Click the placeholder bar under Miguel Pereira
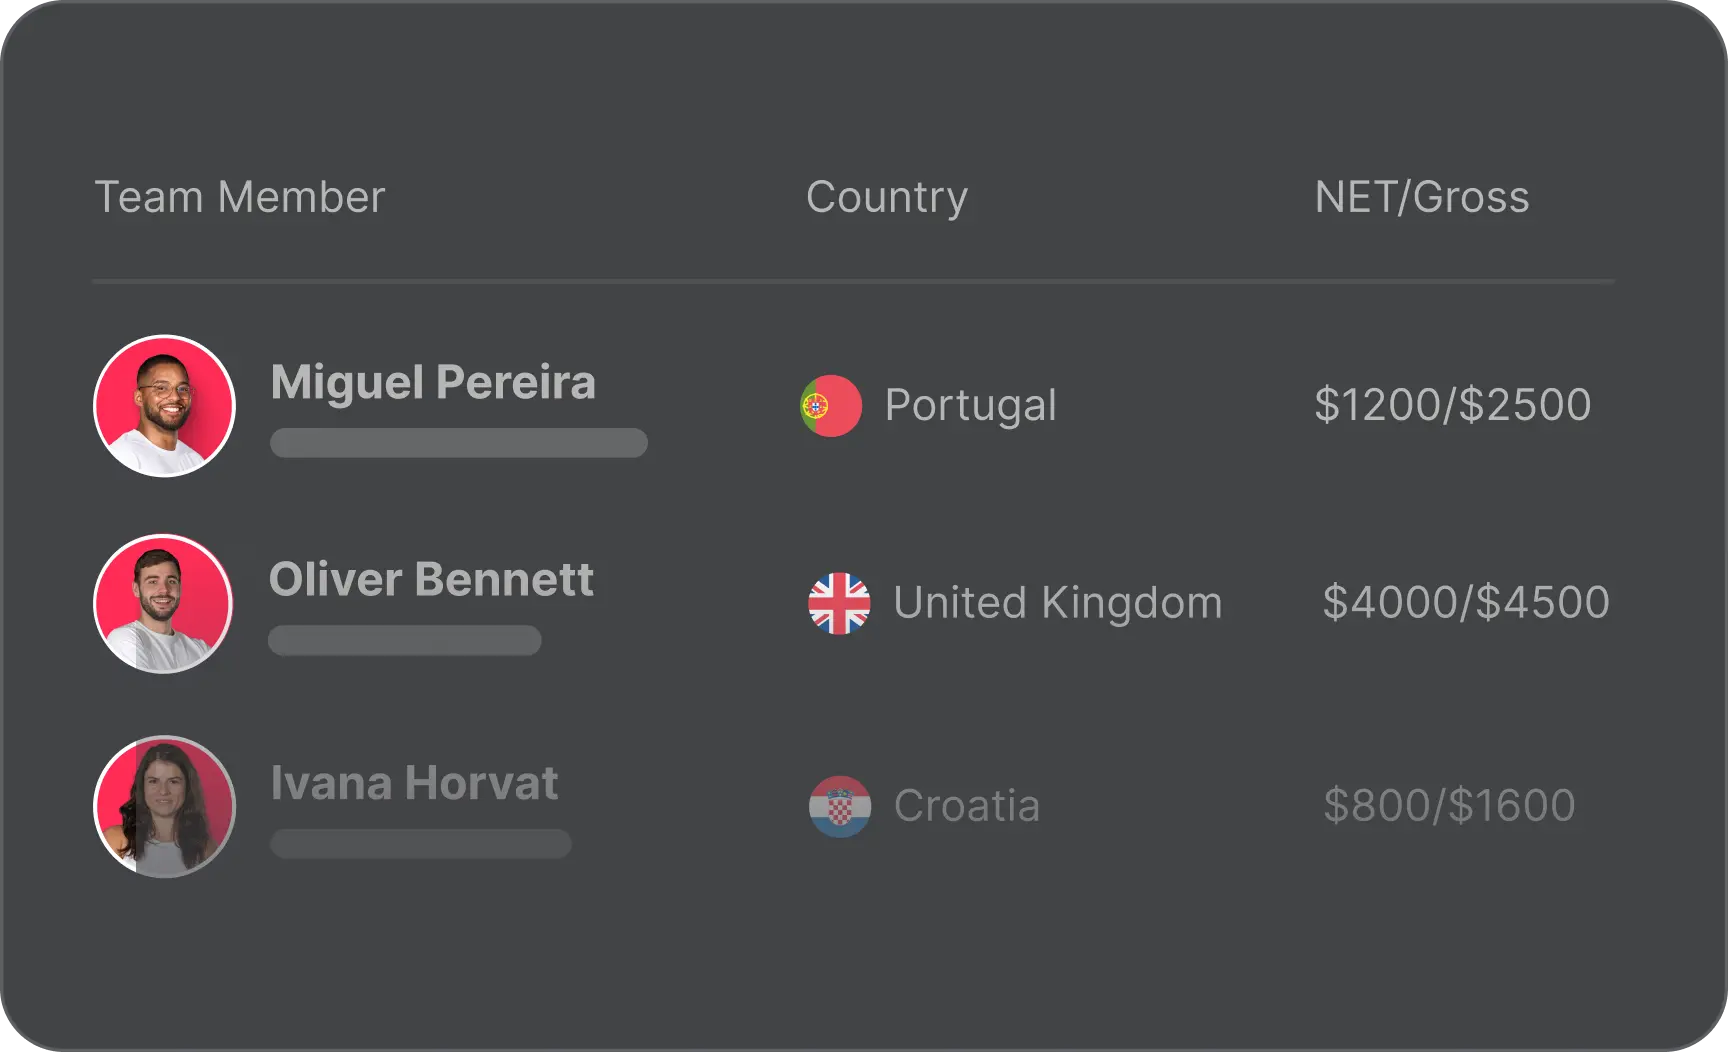Viewport: 1728px width, 1052px height. pos(459,443)
